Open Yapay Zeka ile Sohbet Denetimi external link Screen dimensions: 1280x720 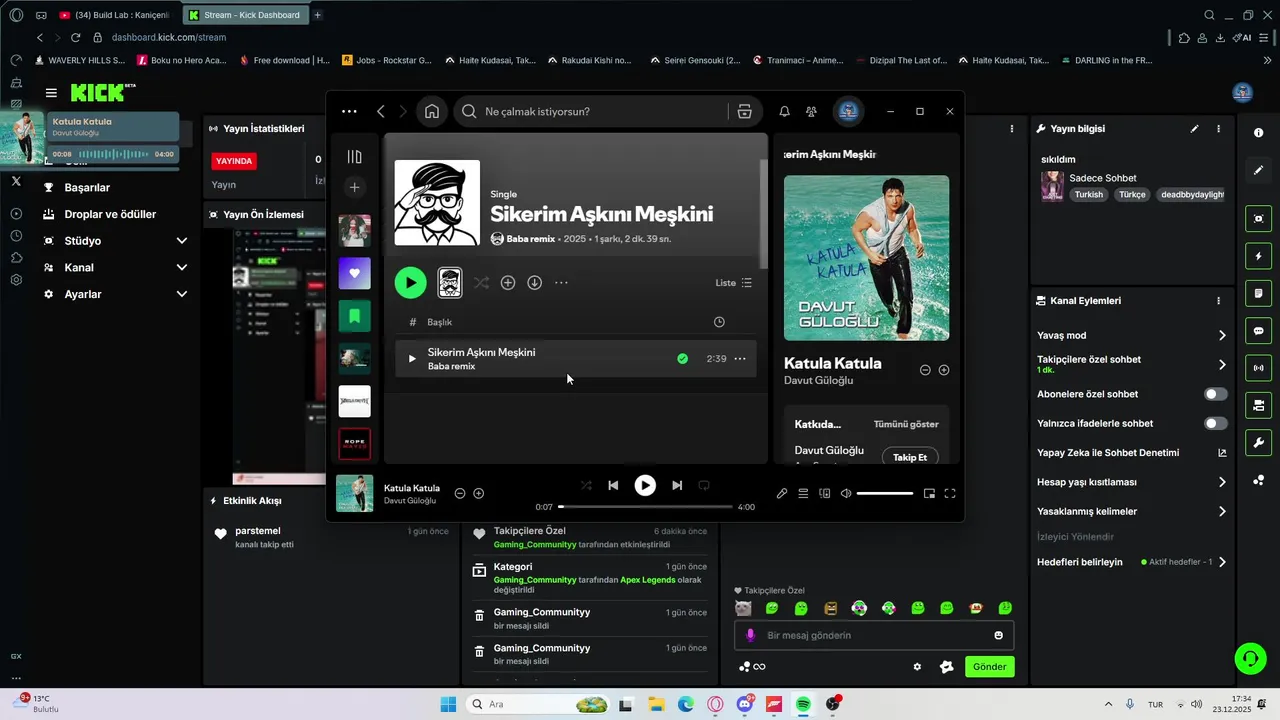(1222, 453)
